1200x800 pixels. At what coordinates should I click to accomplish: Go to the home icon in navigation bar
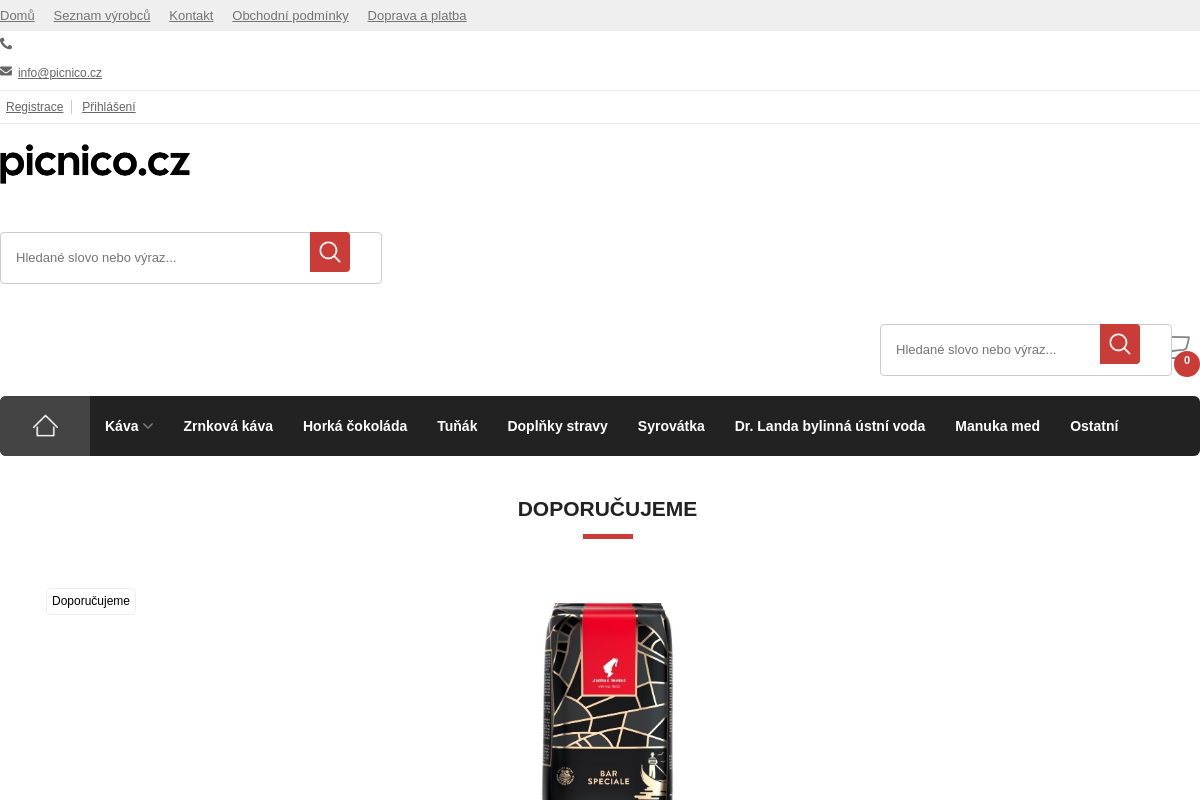coord(45,426)
